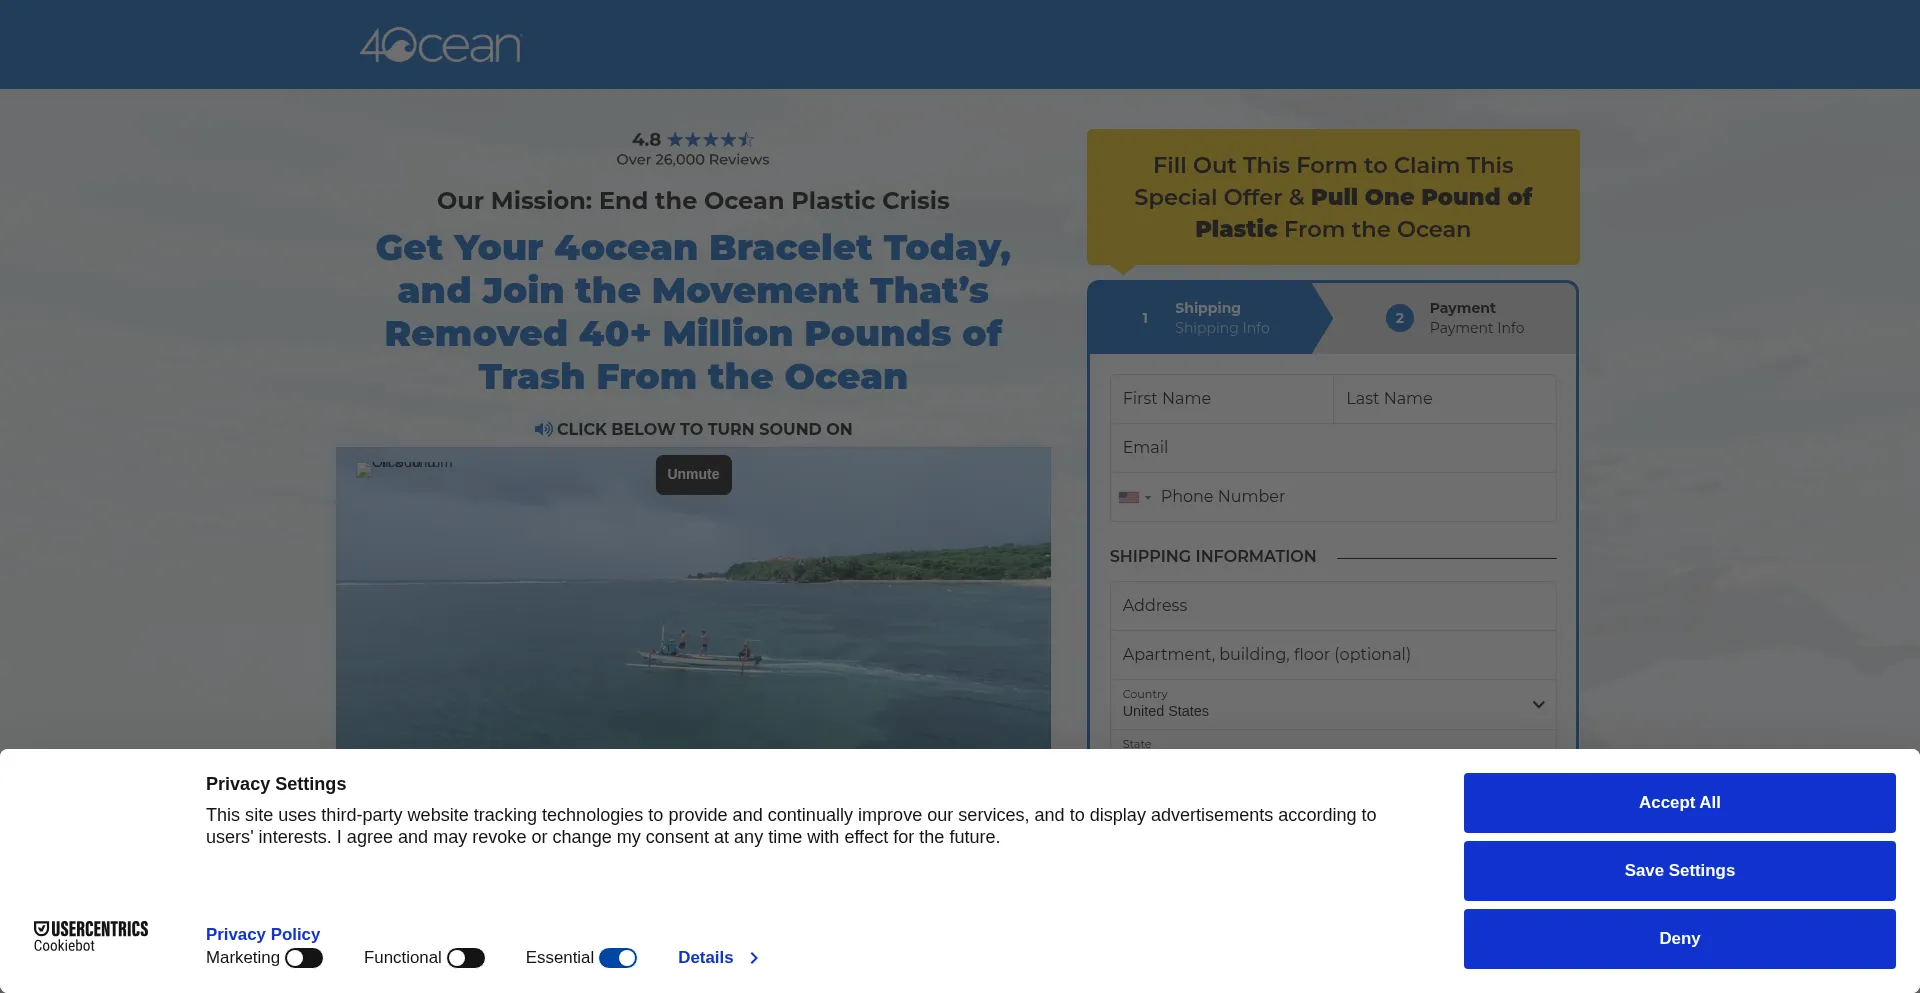This screenshot has height=993, width=1920.
Task: Open the Privacy Policy link
Action: pos(262,934)
